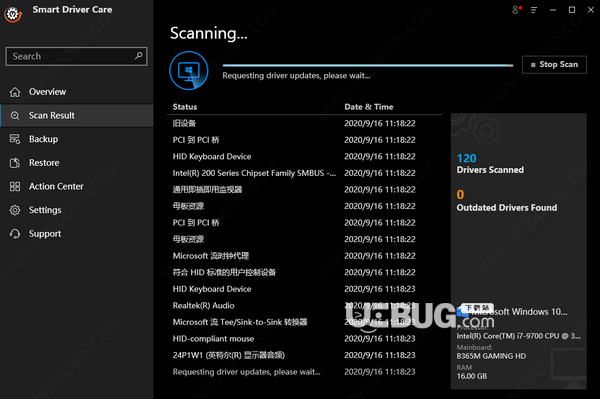
Task: Select the first HID Keyboard Device row
Action: point(304,156)
